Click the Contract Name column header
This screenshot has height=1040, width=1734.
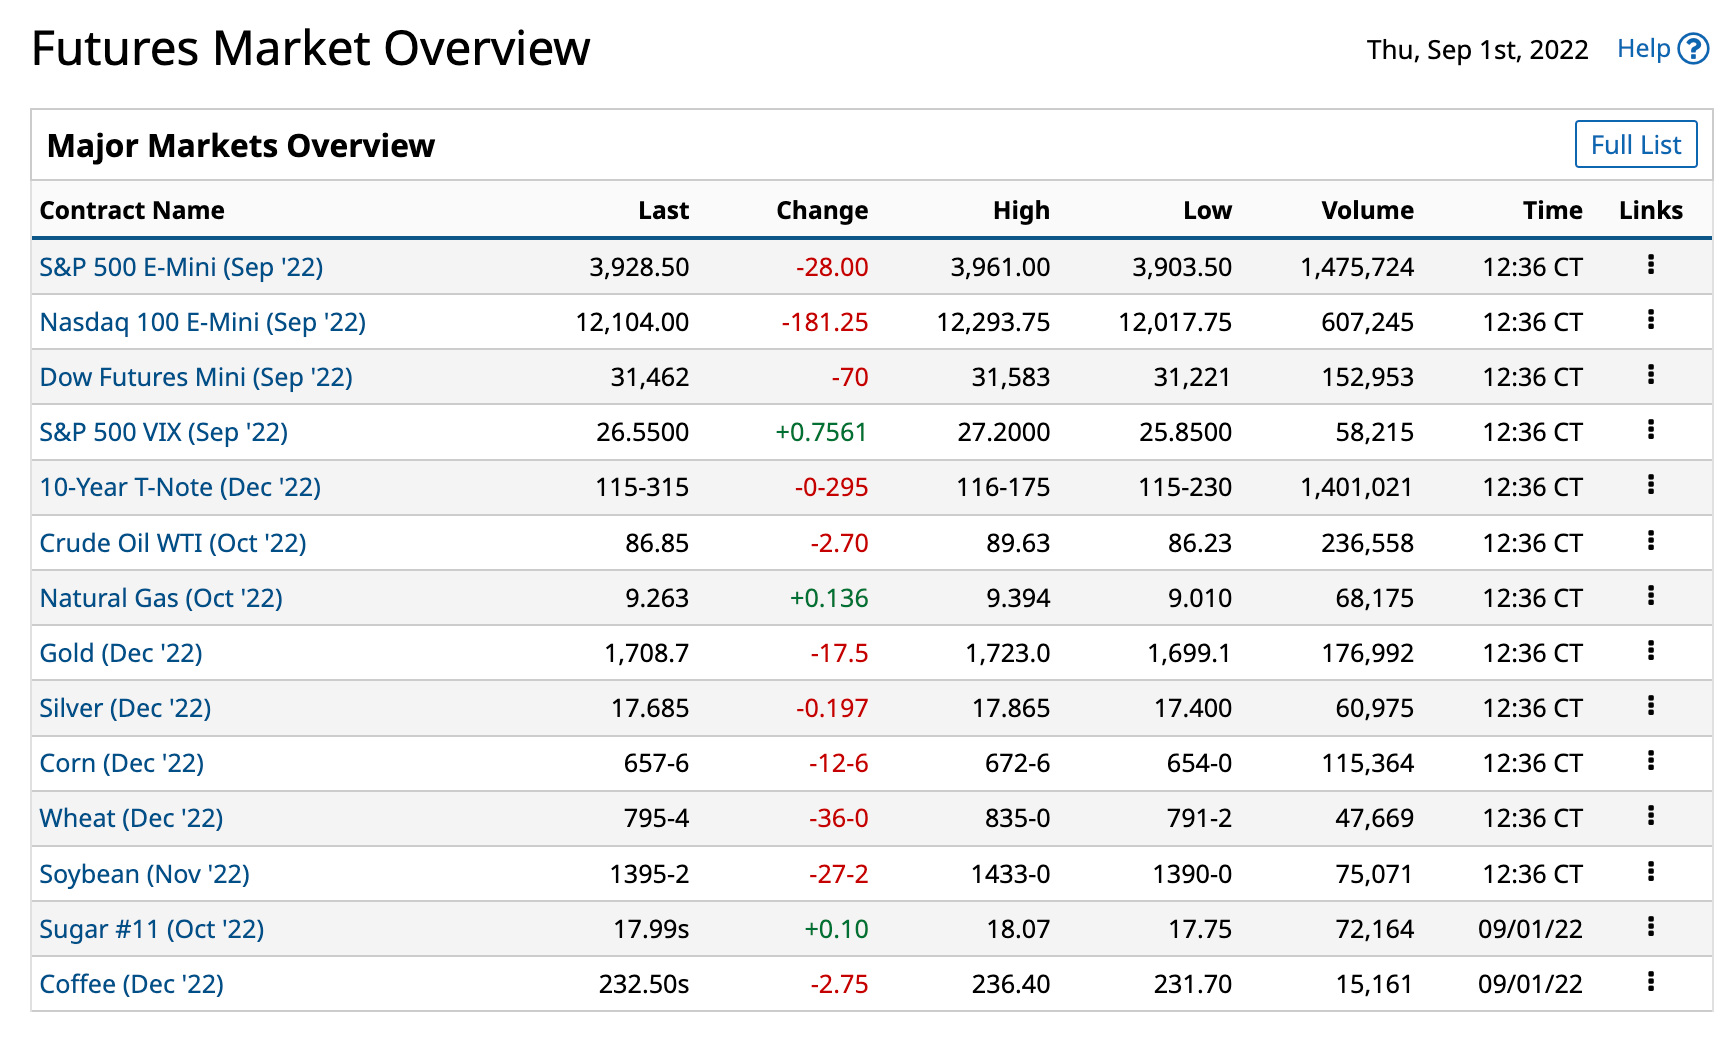click(132, 210)
